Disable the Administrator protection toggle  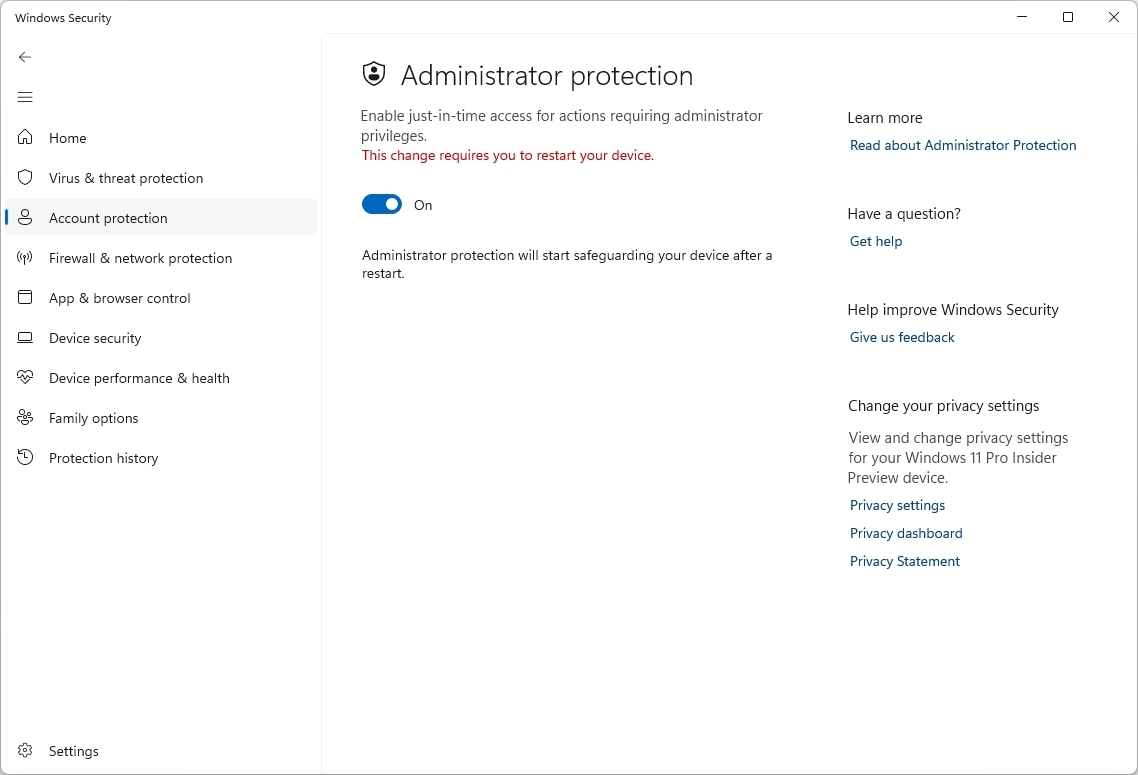coord(381,204)
